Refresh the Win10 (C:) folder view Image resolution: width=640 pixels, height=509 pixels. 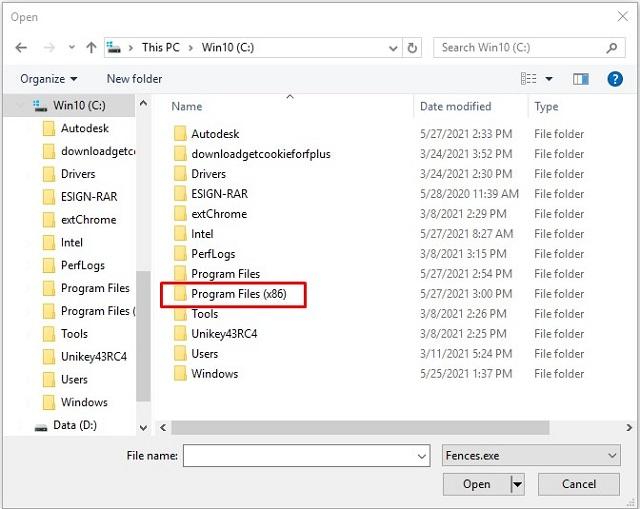click(412, 48)
